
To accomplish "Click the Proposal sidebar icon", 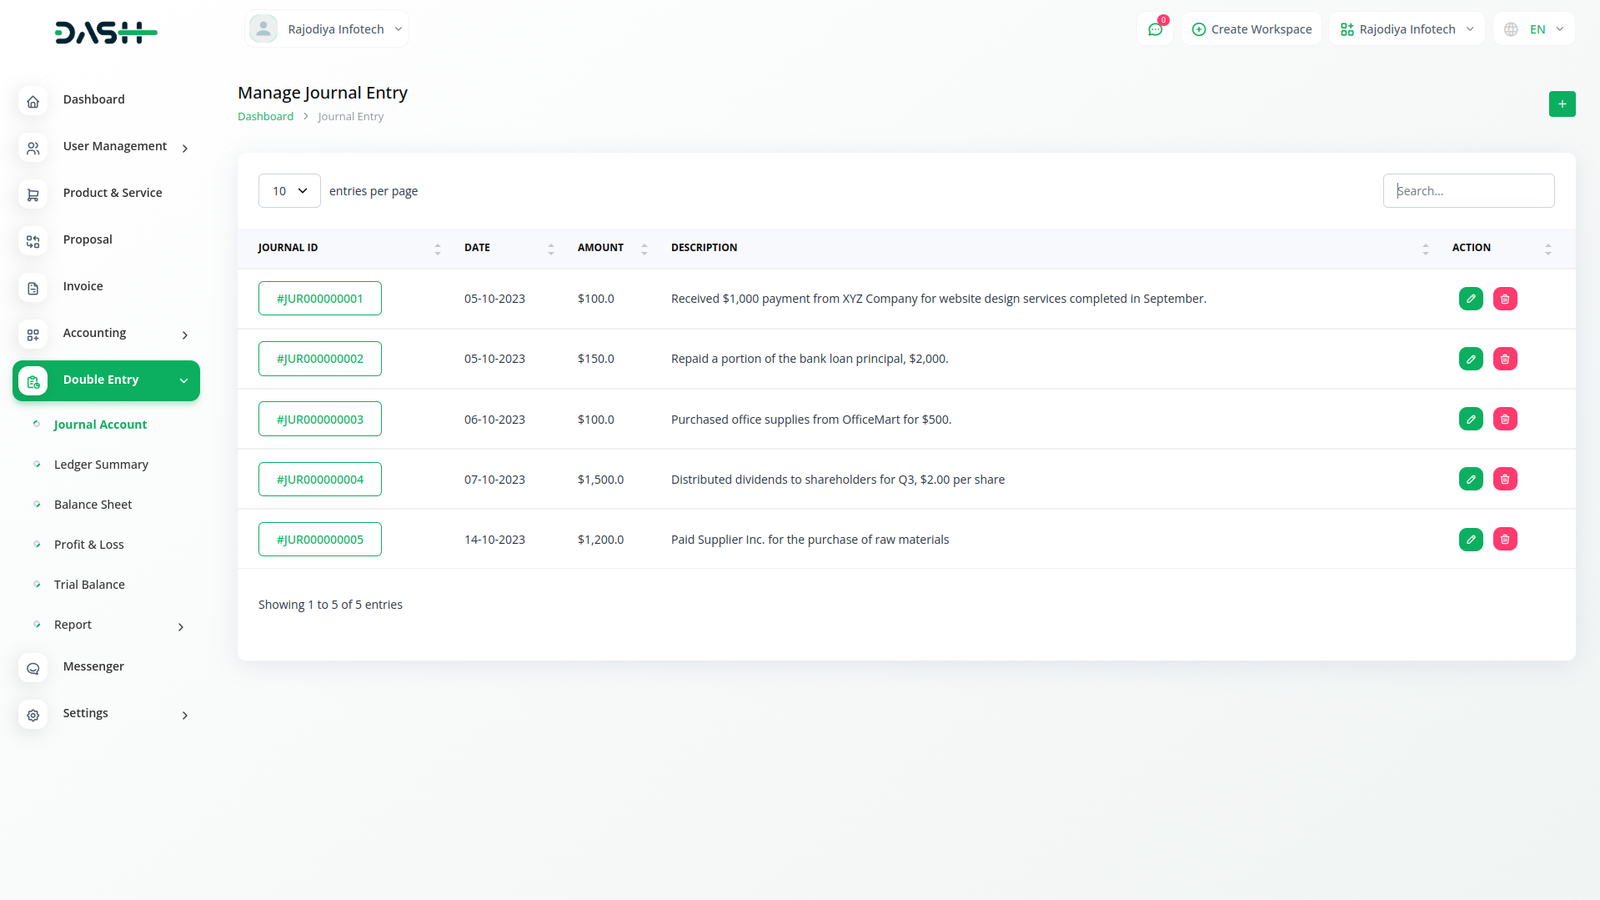I will [33, 241].
